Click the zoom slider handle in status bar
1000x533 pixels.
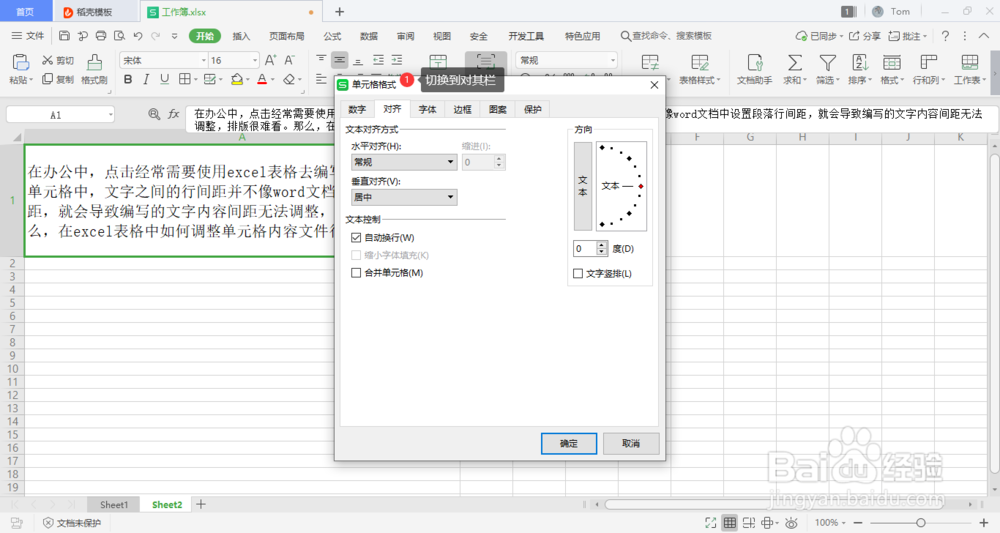coord(921,523)
